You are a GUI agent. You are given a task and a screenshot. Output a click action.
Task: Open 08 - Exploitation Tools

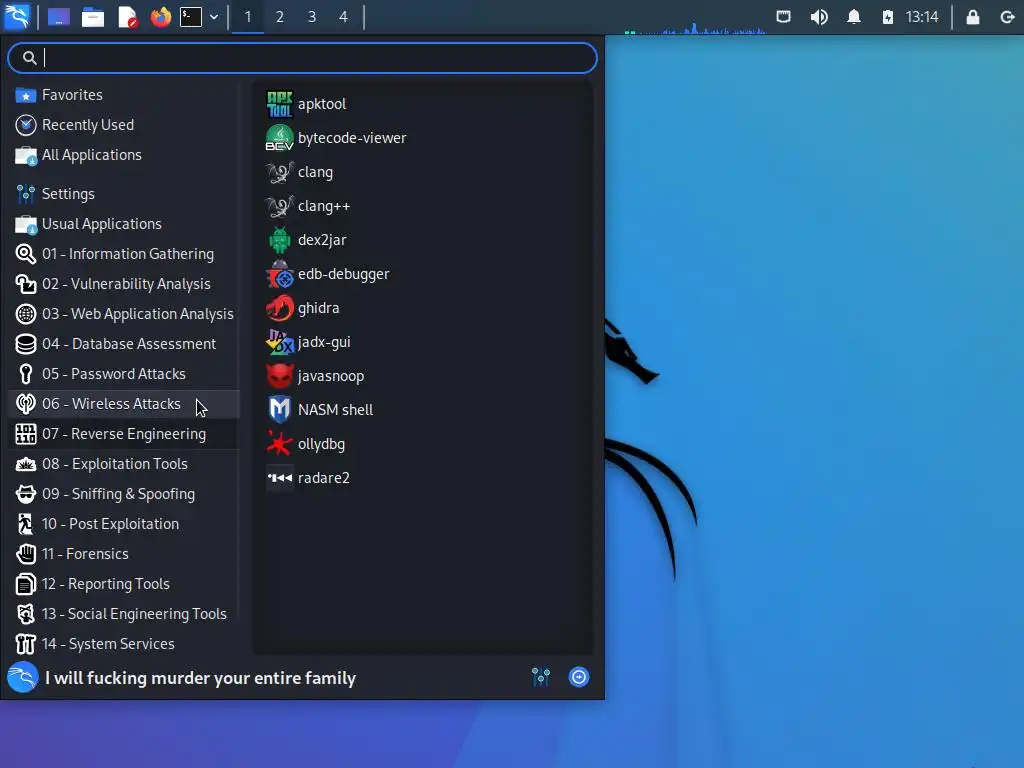tap(124, 464)
